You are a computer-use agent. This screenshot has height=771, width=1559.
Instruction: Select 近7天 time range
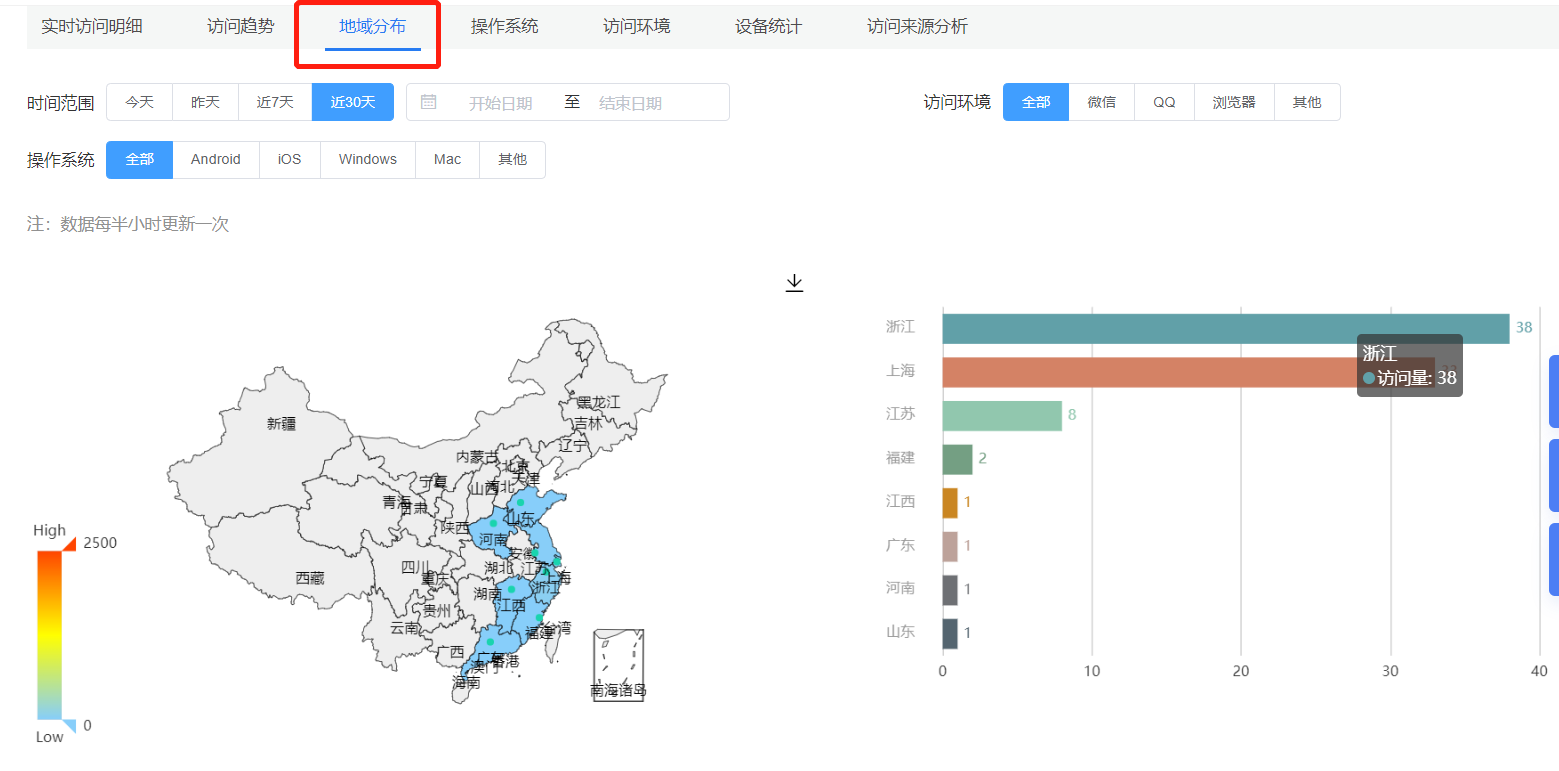[x=275, y=102]
